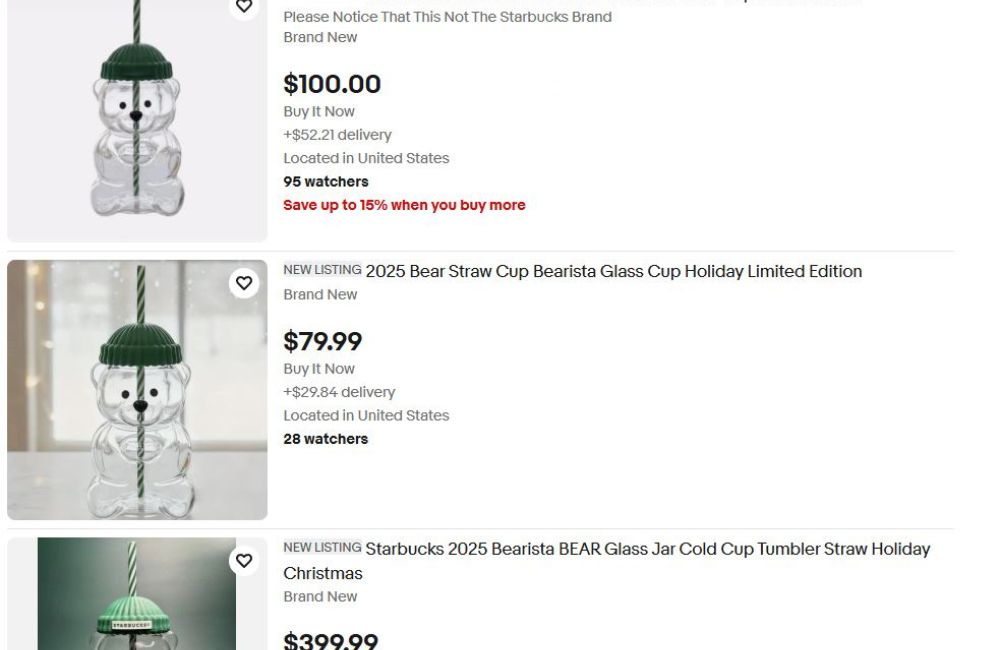Add the $79.99 bear cup to watchlist
The image size is (1000, 650).
(x=244, y=283)
